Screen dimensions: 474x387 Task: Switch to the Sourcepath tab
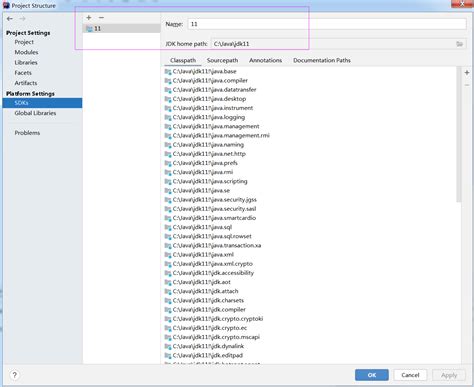222,60
